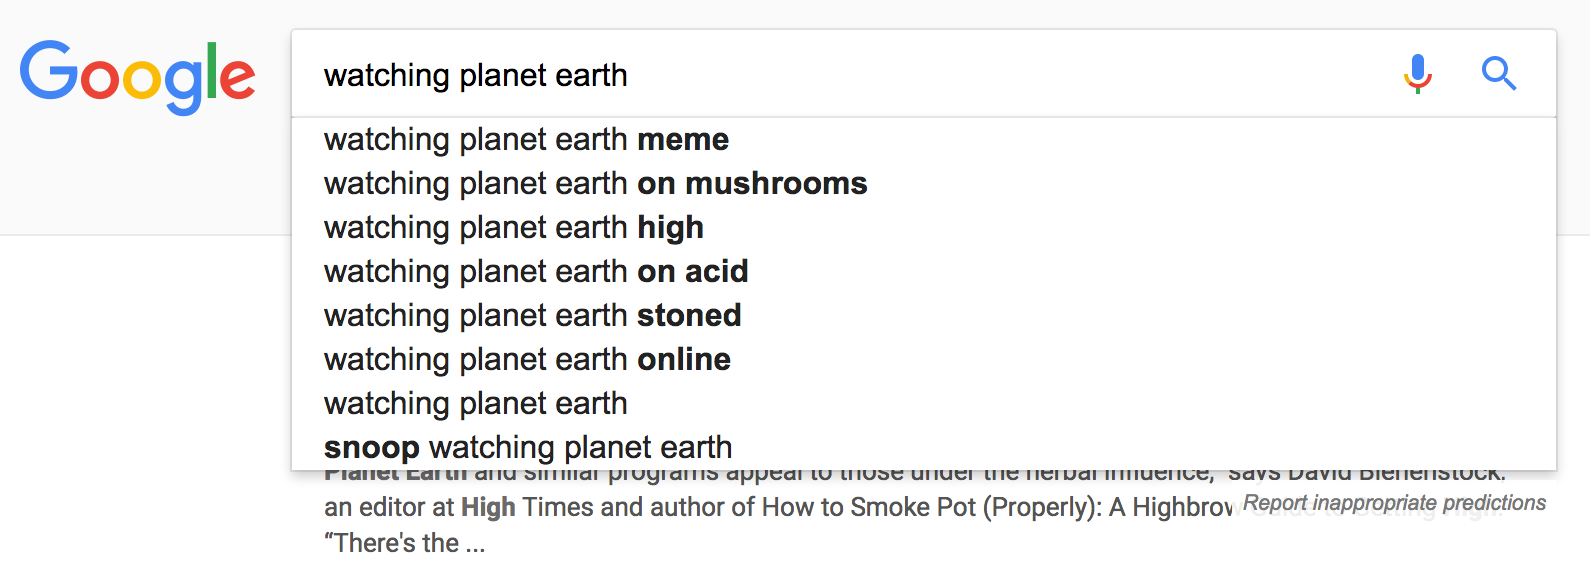The image size is (1590, 586).
Task: Start voice search with the microphone icon
Action: 1417,74
